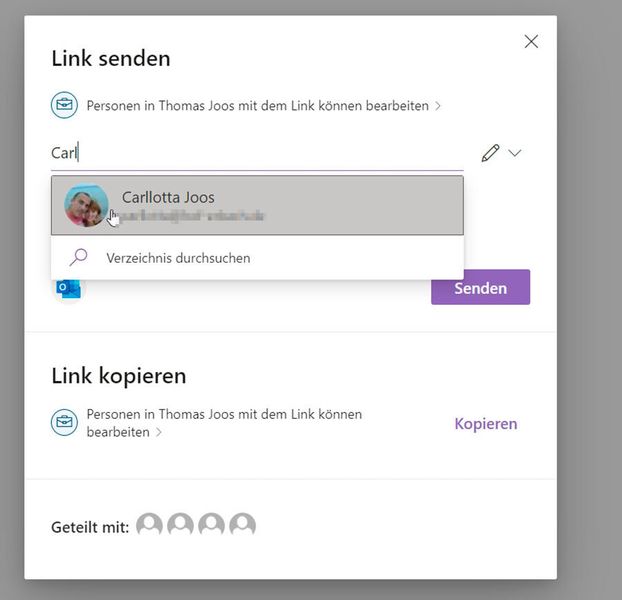The image size is (622, 600).
Task: Click the pencil edit permission icon
Action: click(x=490, y=153)
